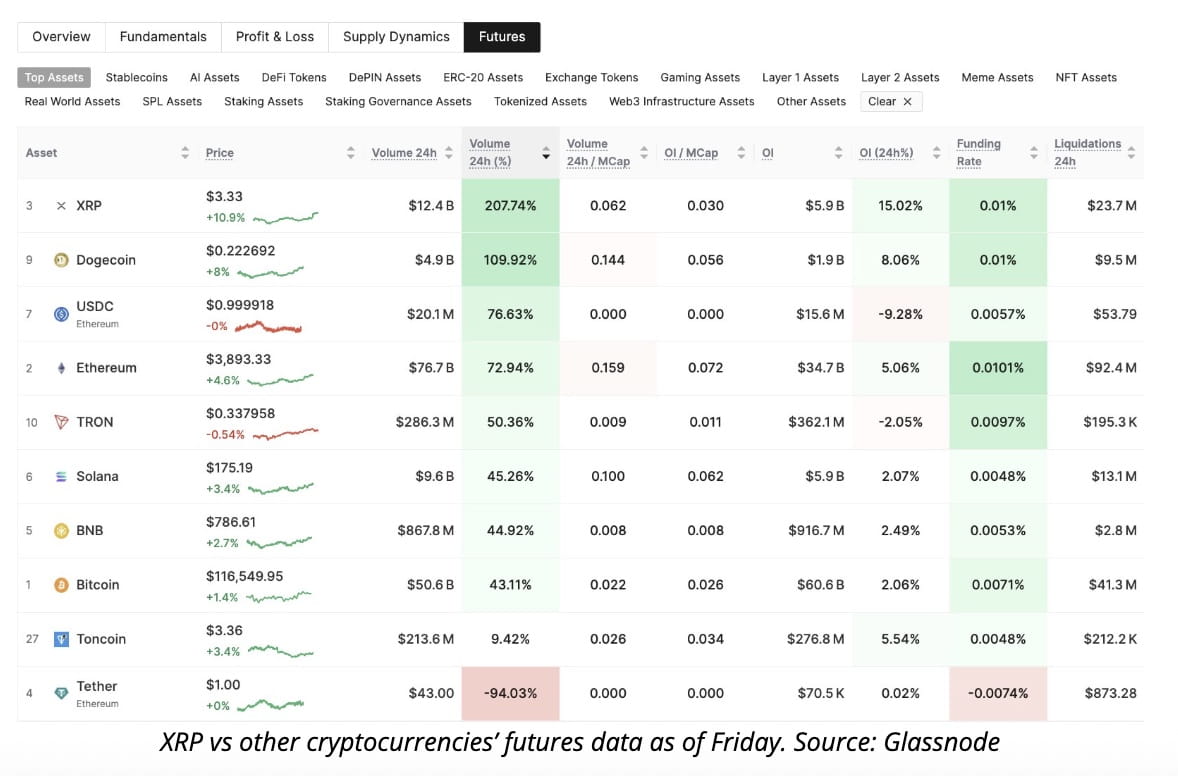Sort by Asset column arrows

[185, 152]
